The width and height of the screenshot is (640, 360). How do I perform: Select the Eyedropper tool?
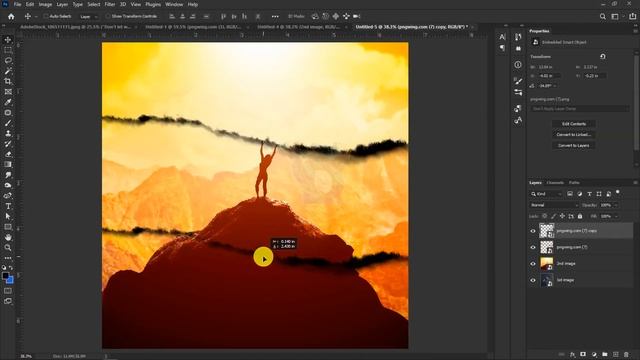8,102
